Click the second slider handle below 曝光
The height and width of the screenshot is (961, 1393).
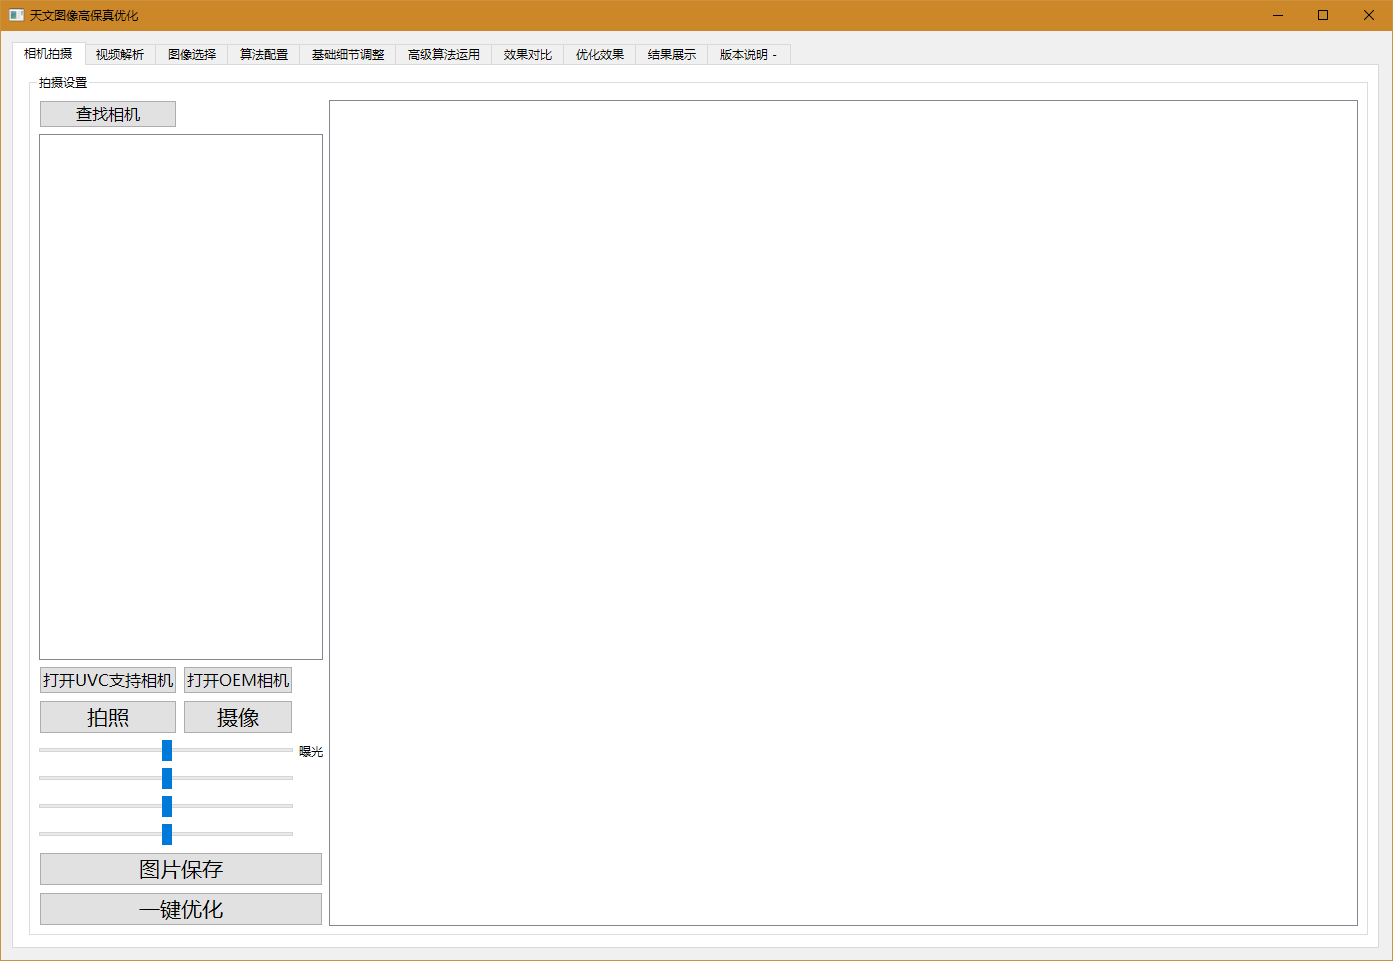pos(167,778)
